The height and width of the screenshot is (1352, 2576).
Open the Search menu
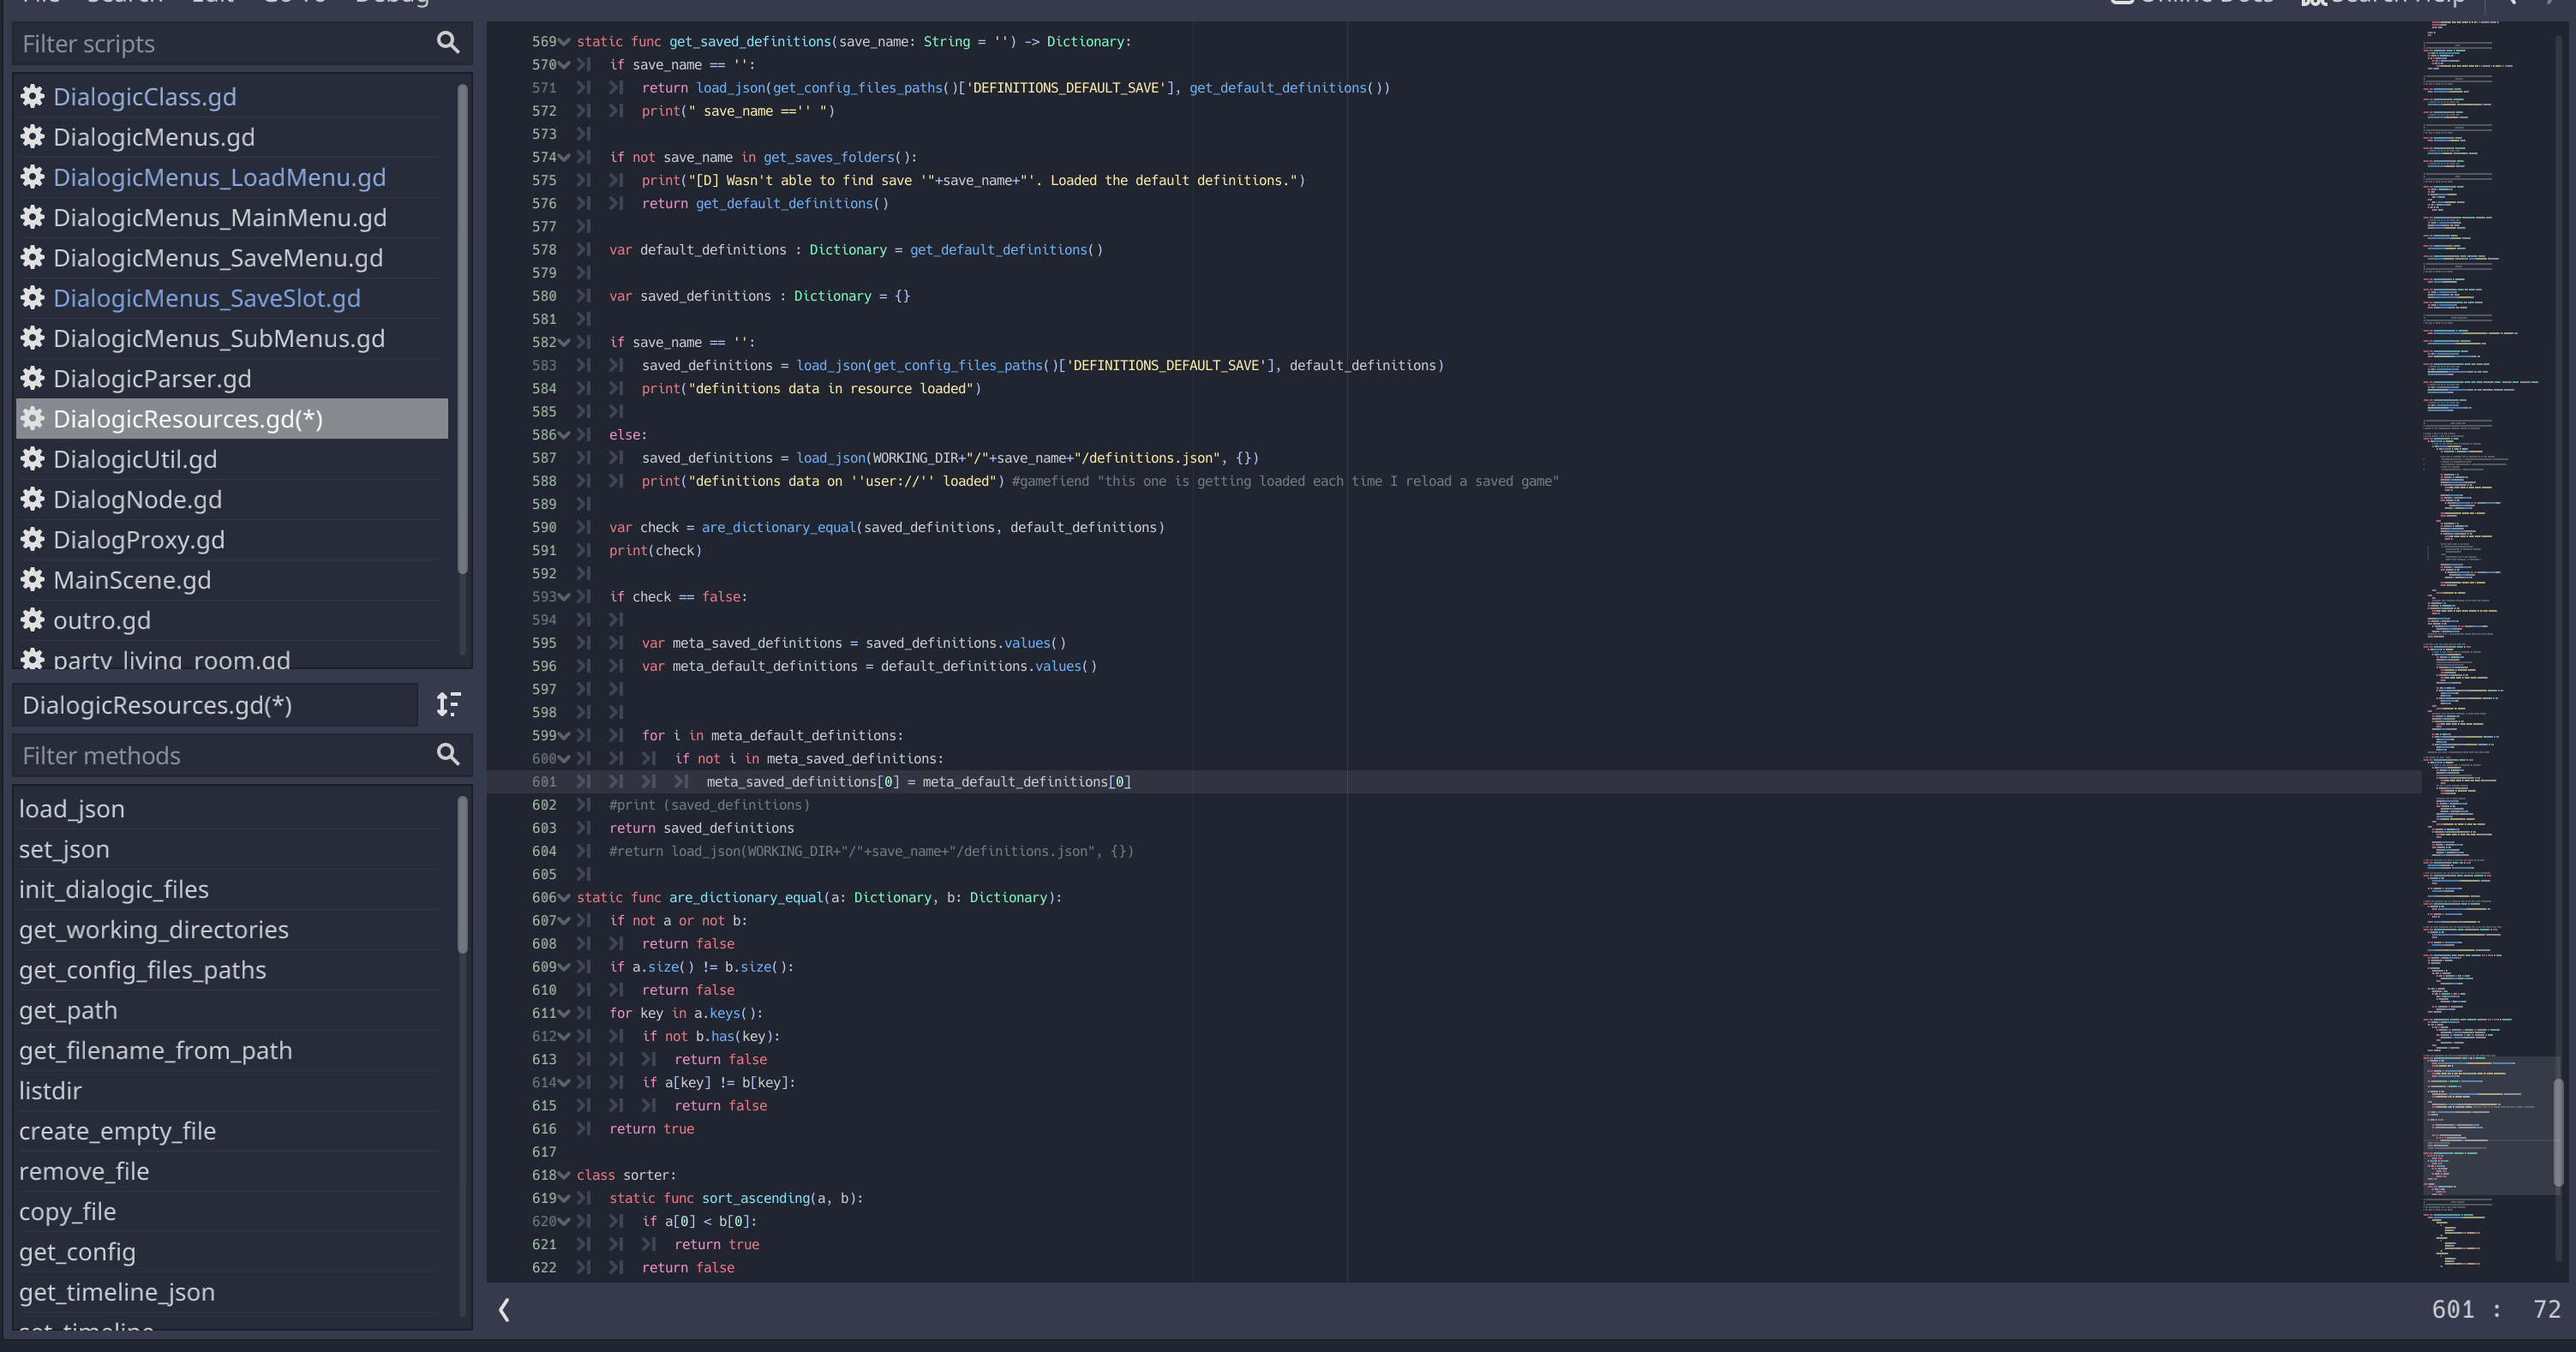[124, 3]
